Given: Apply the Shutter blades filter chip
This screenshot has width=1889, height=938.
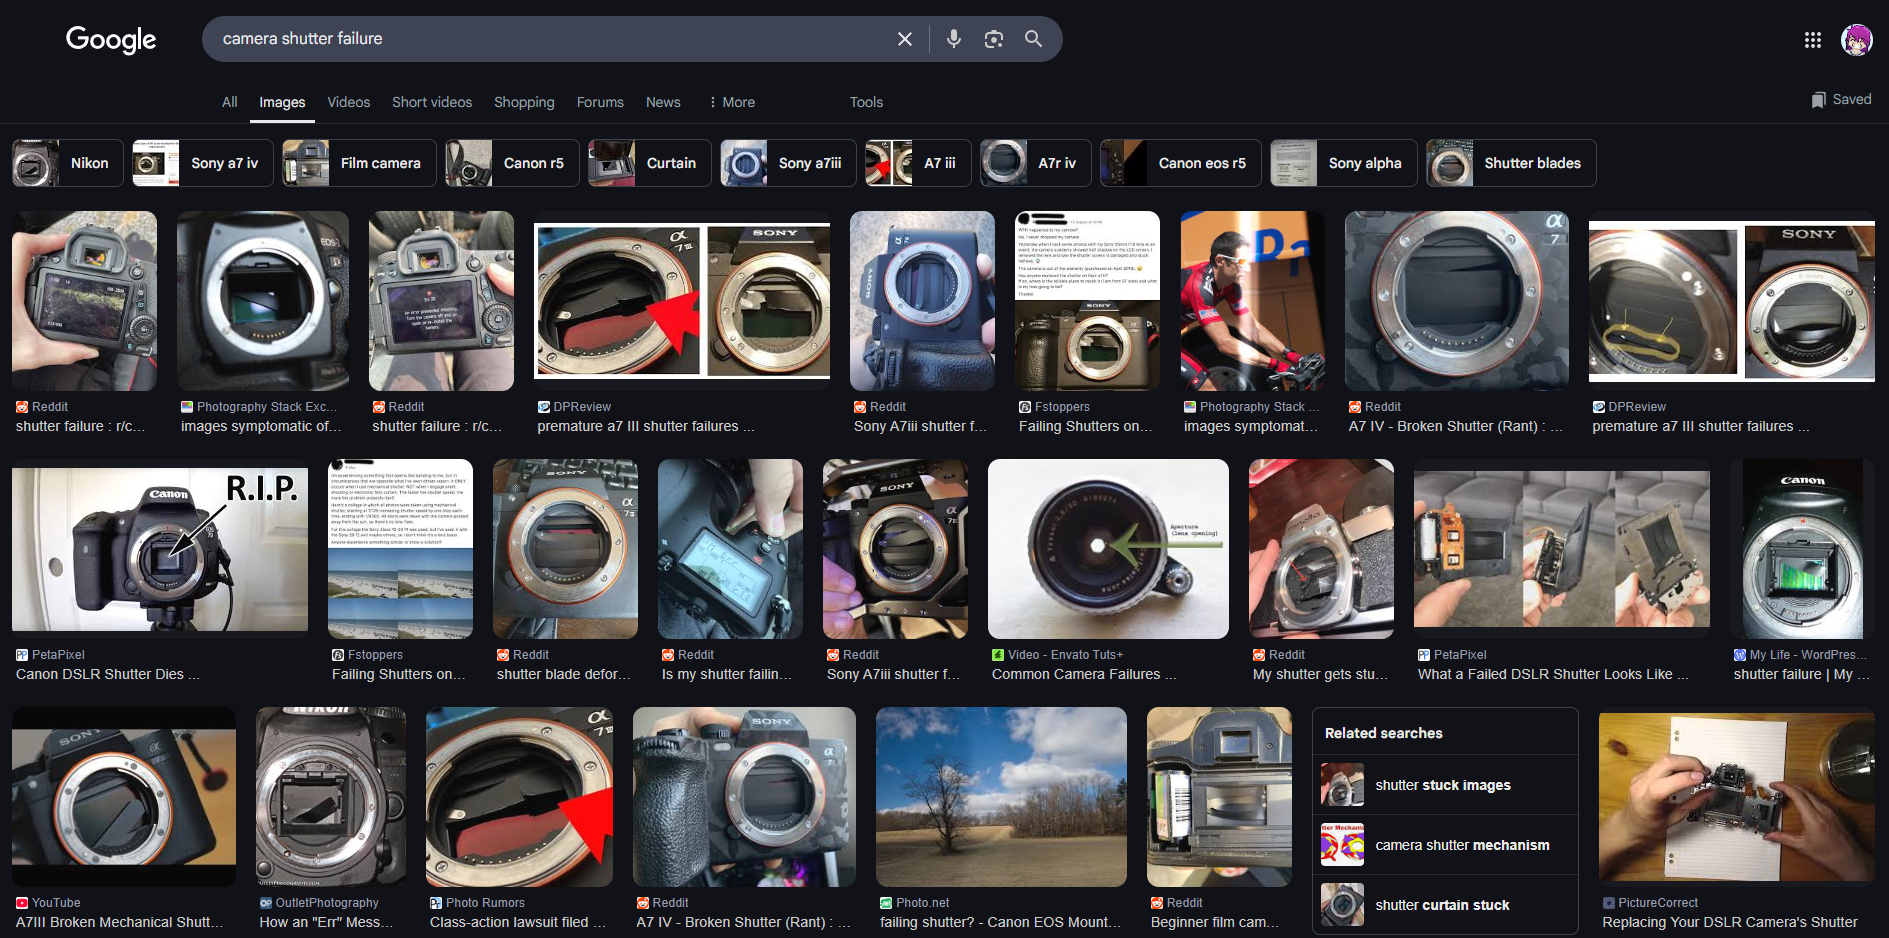Looking at the screenshot, I should (x=1510, y=163).
